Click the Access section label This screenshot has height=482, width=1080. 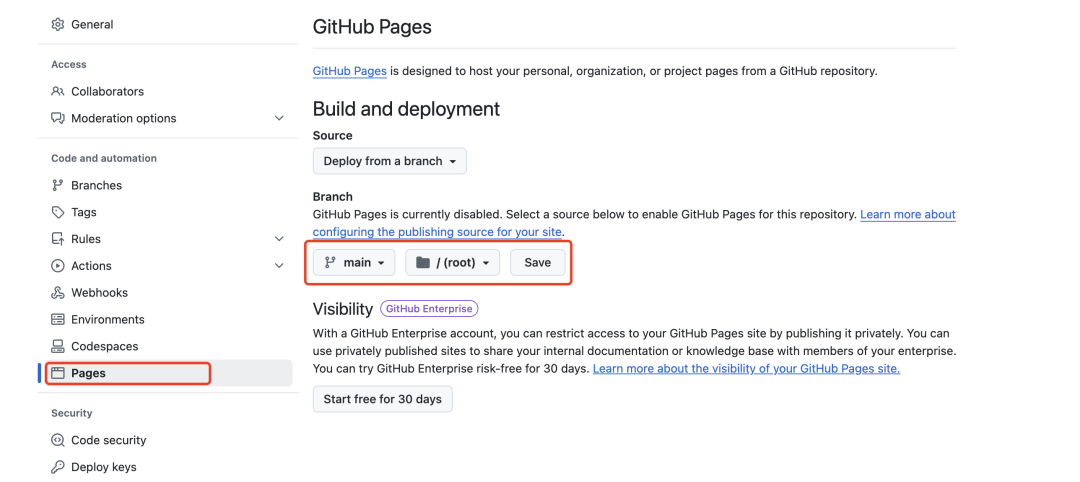(69, 65)
